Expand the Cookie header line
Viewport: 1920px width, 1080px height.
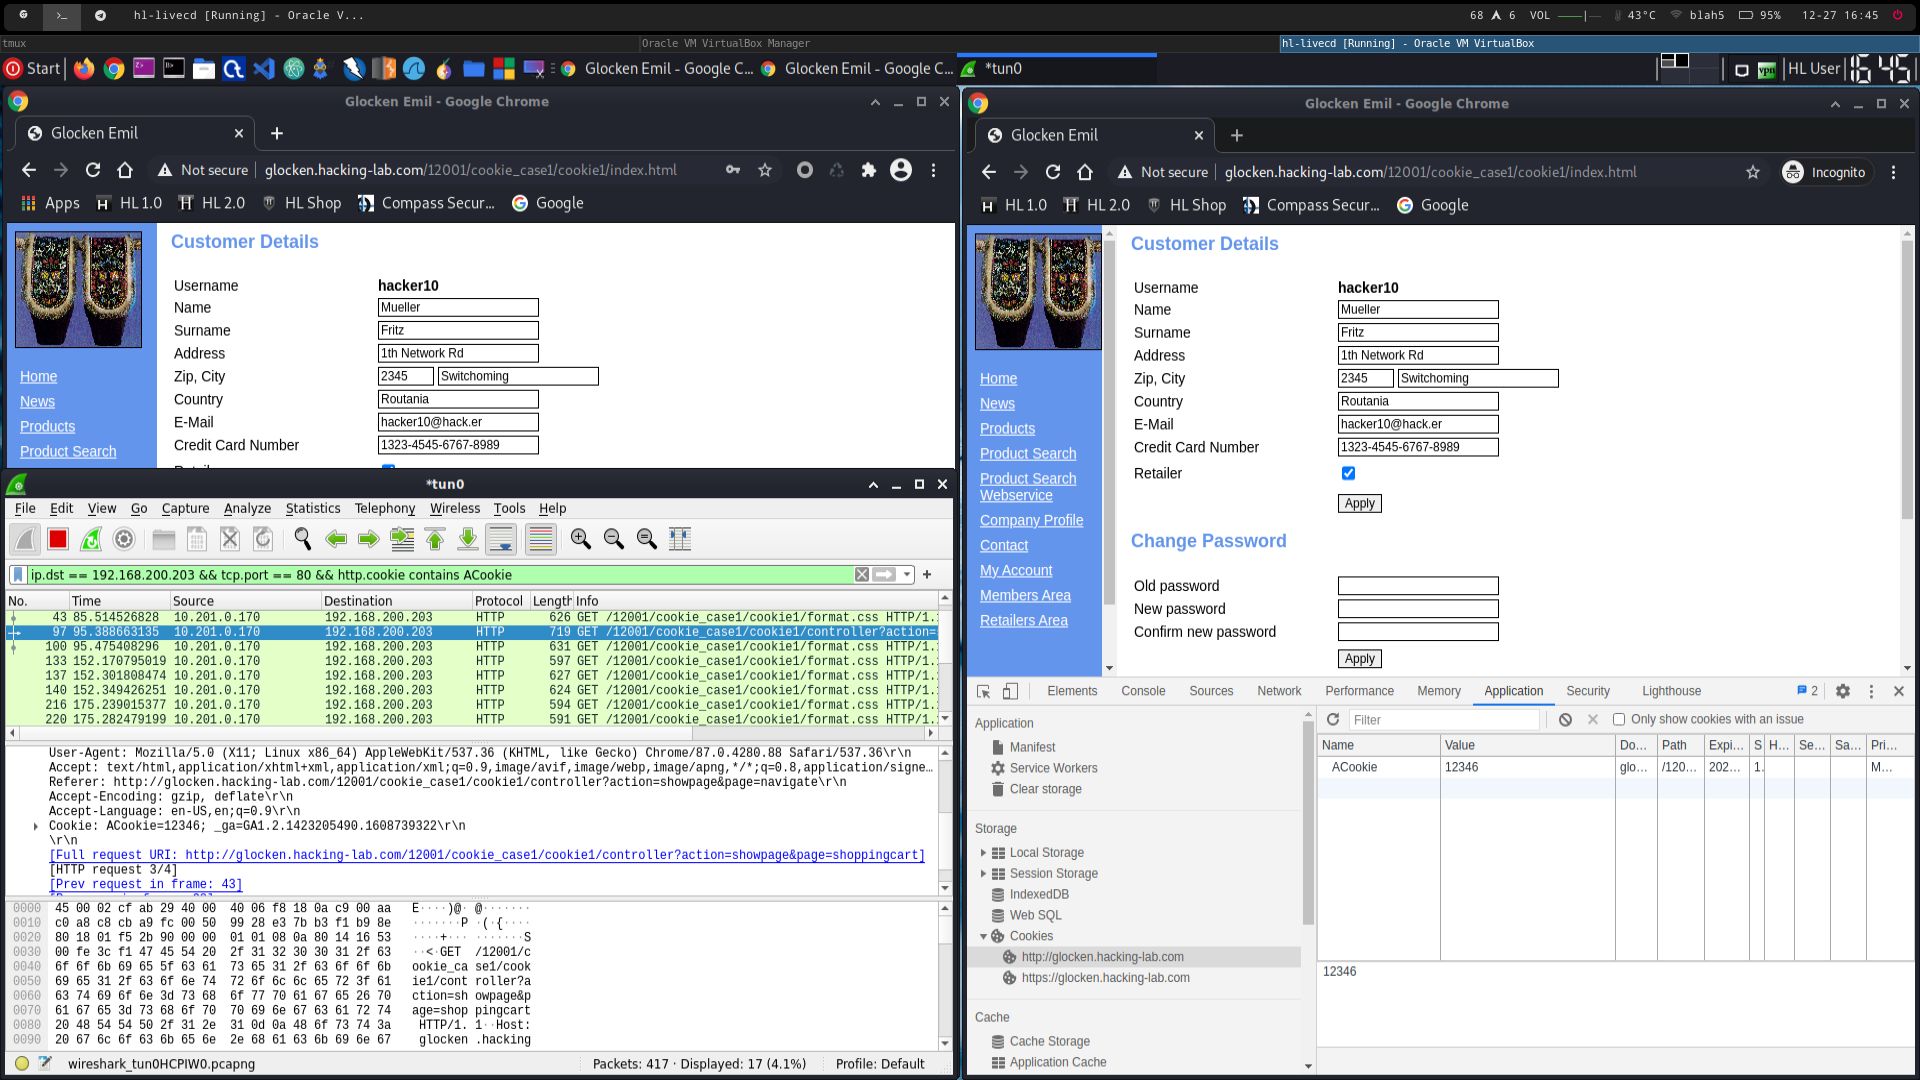36,826
